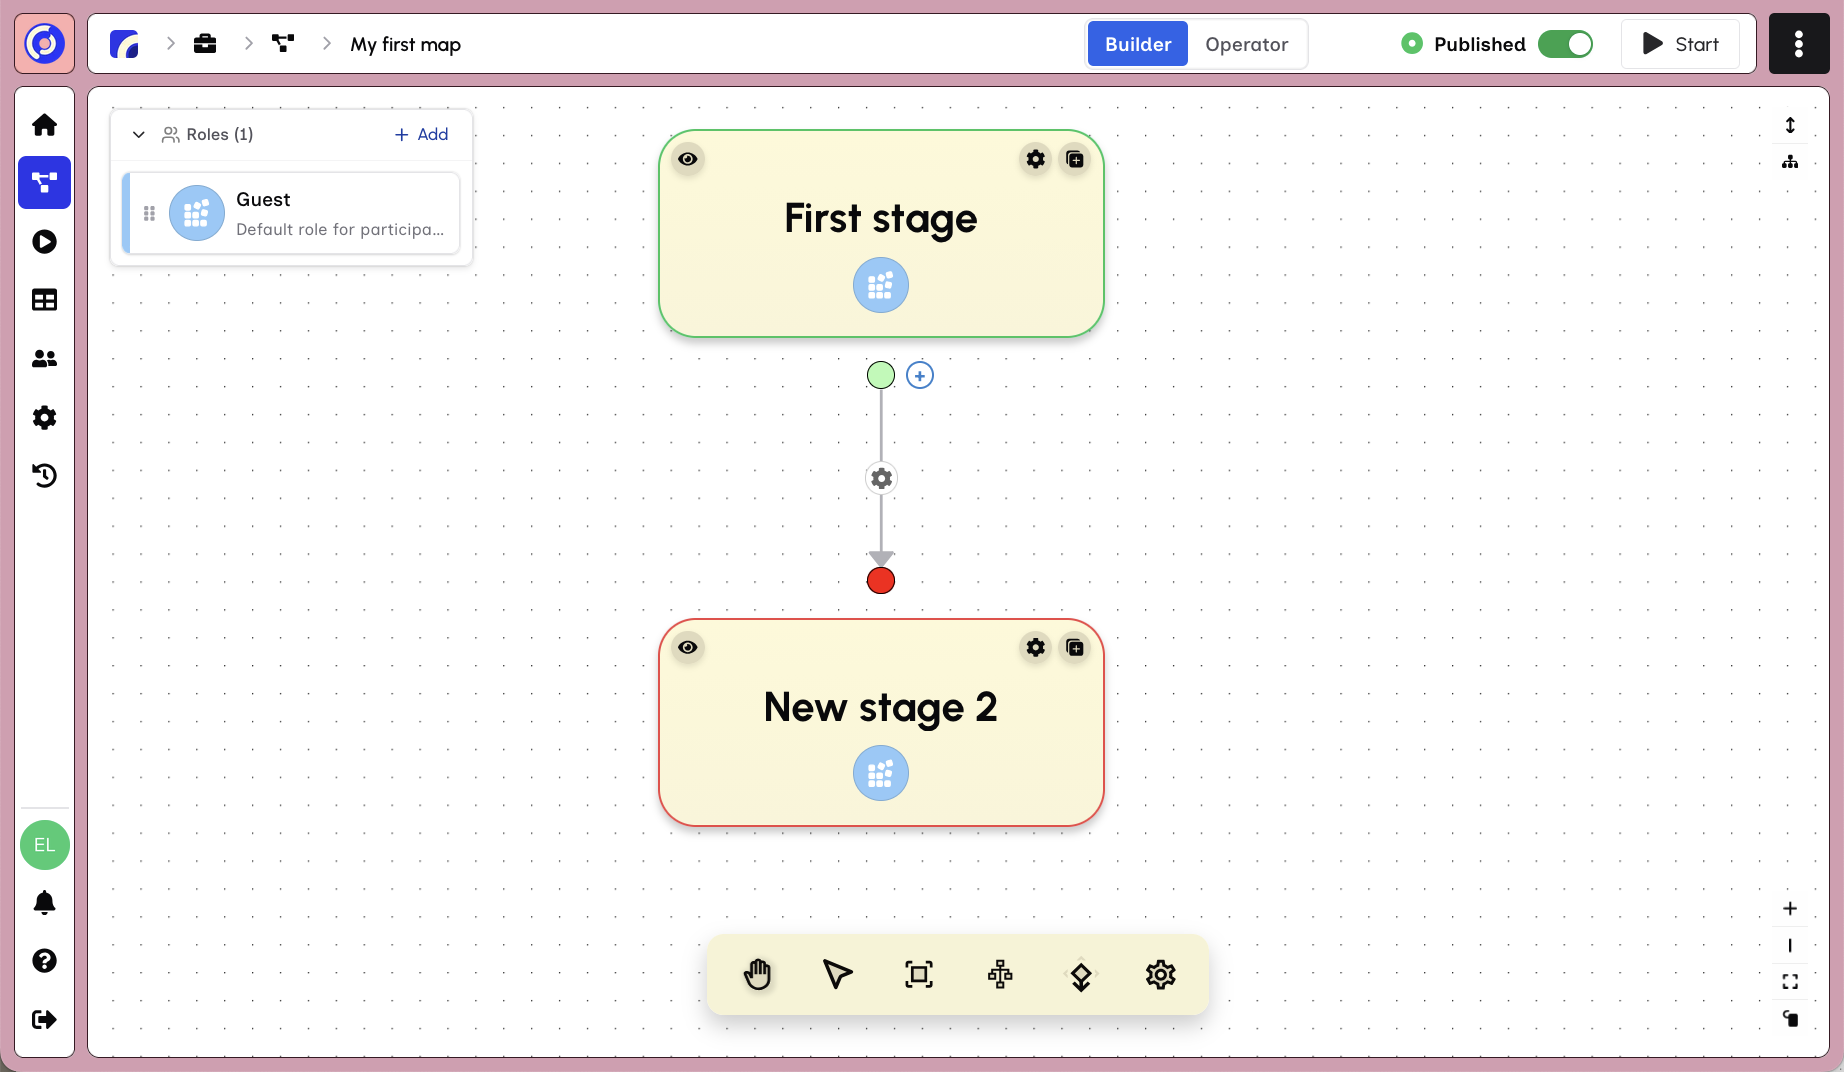
Task: Open First stage settings gear
Action: tap(1036, 159)
